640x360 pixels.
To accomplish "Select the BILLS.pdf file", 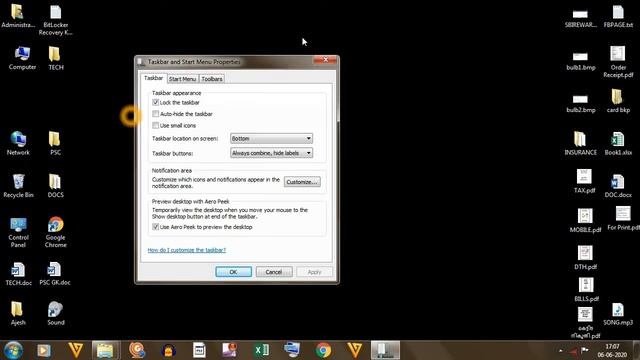I will (586, 290).
